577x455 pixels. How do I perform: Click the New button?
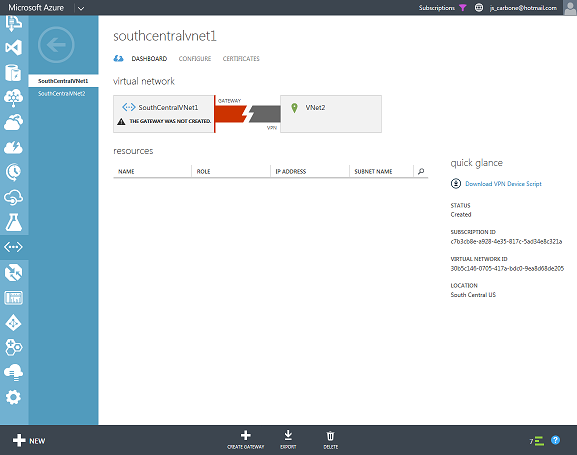point(29,440)
